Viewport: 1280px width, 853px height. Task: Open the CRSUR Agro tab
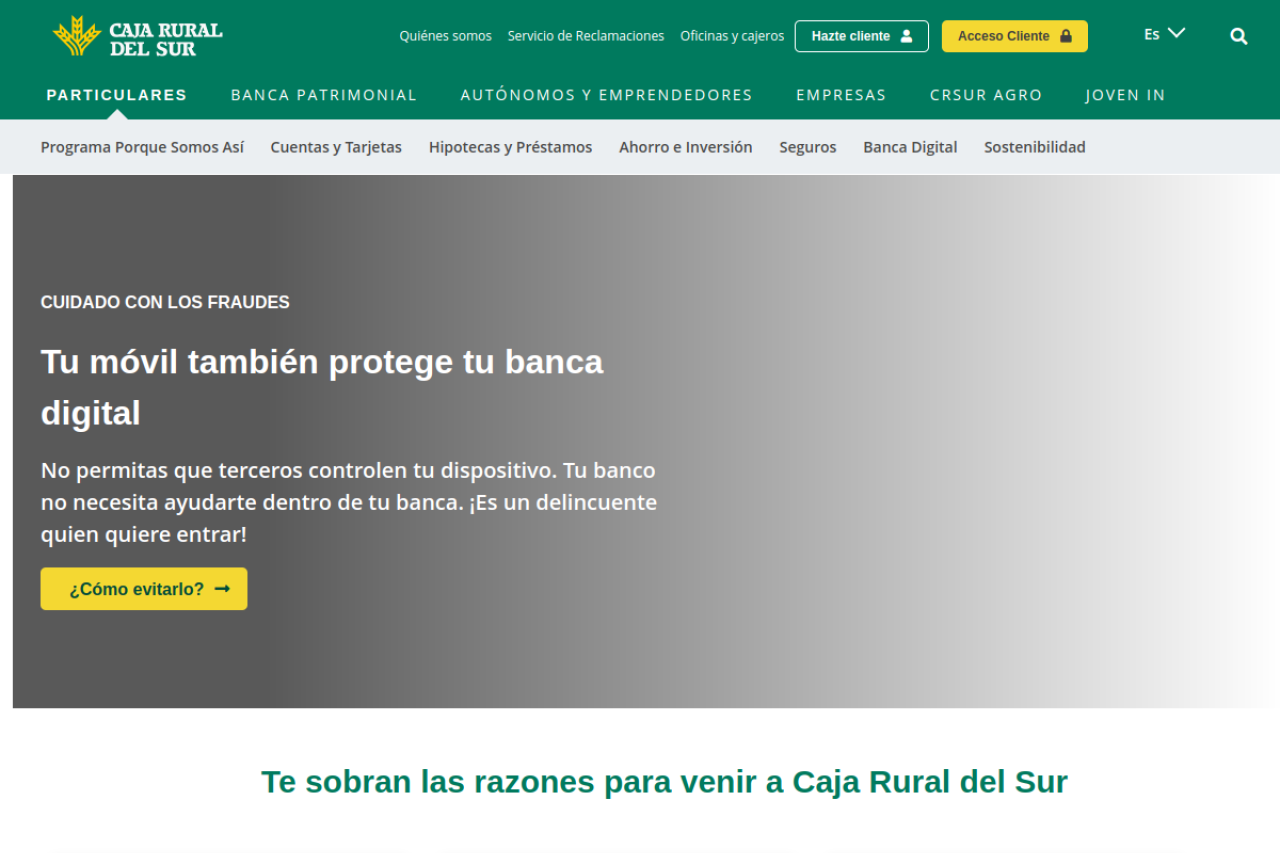tap(986, 95)
